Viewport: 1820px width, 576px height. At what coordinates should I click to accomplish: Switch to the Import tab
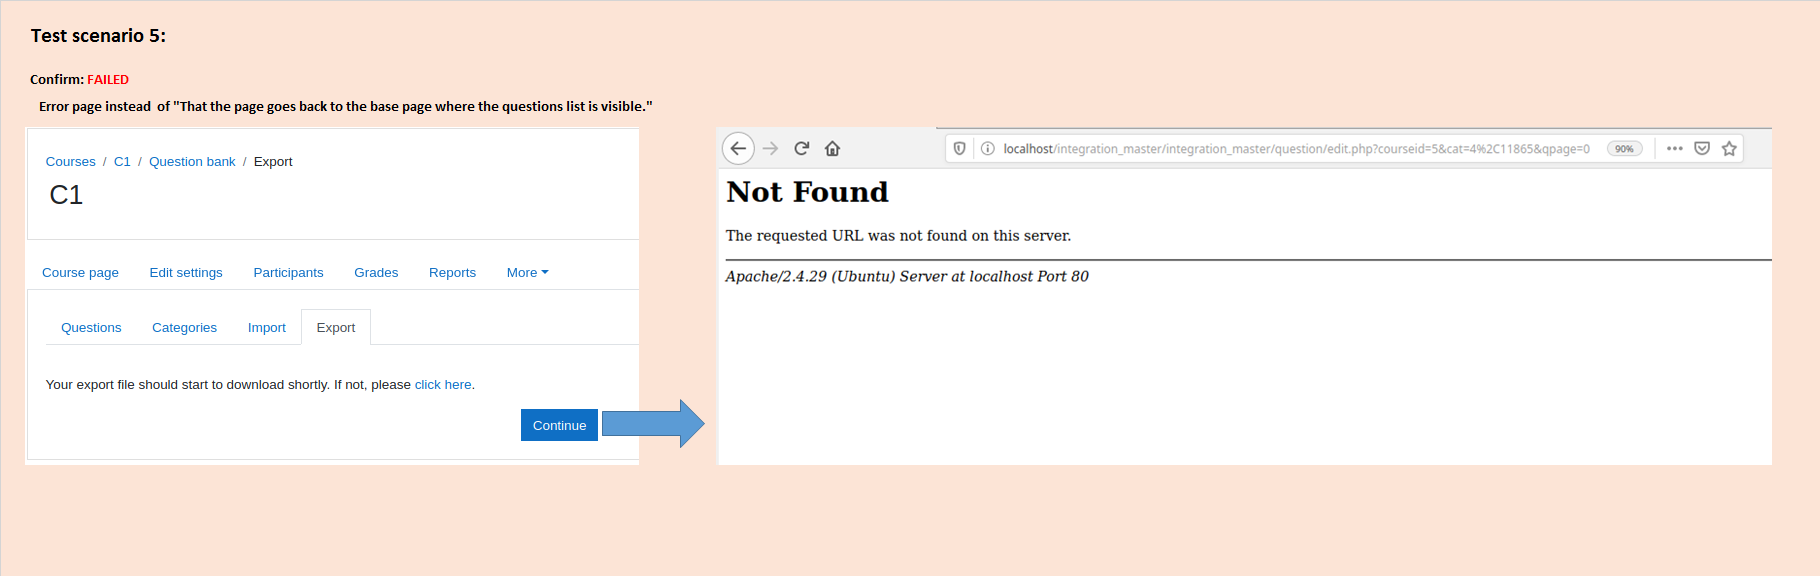click(266, 327)
